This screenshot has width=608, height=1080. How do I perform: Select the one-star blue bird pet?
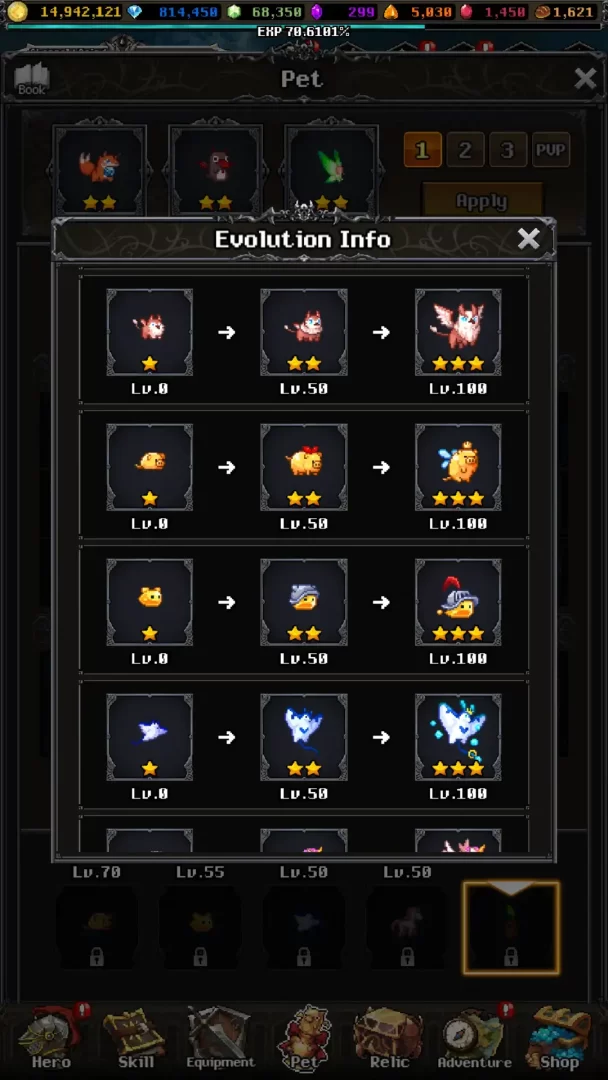pyautogui.click(x=149, y=737)
